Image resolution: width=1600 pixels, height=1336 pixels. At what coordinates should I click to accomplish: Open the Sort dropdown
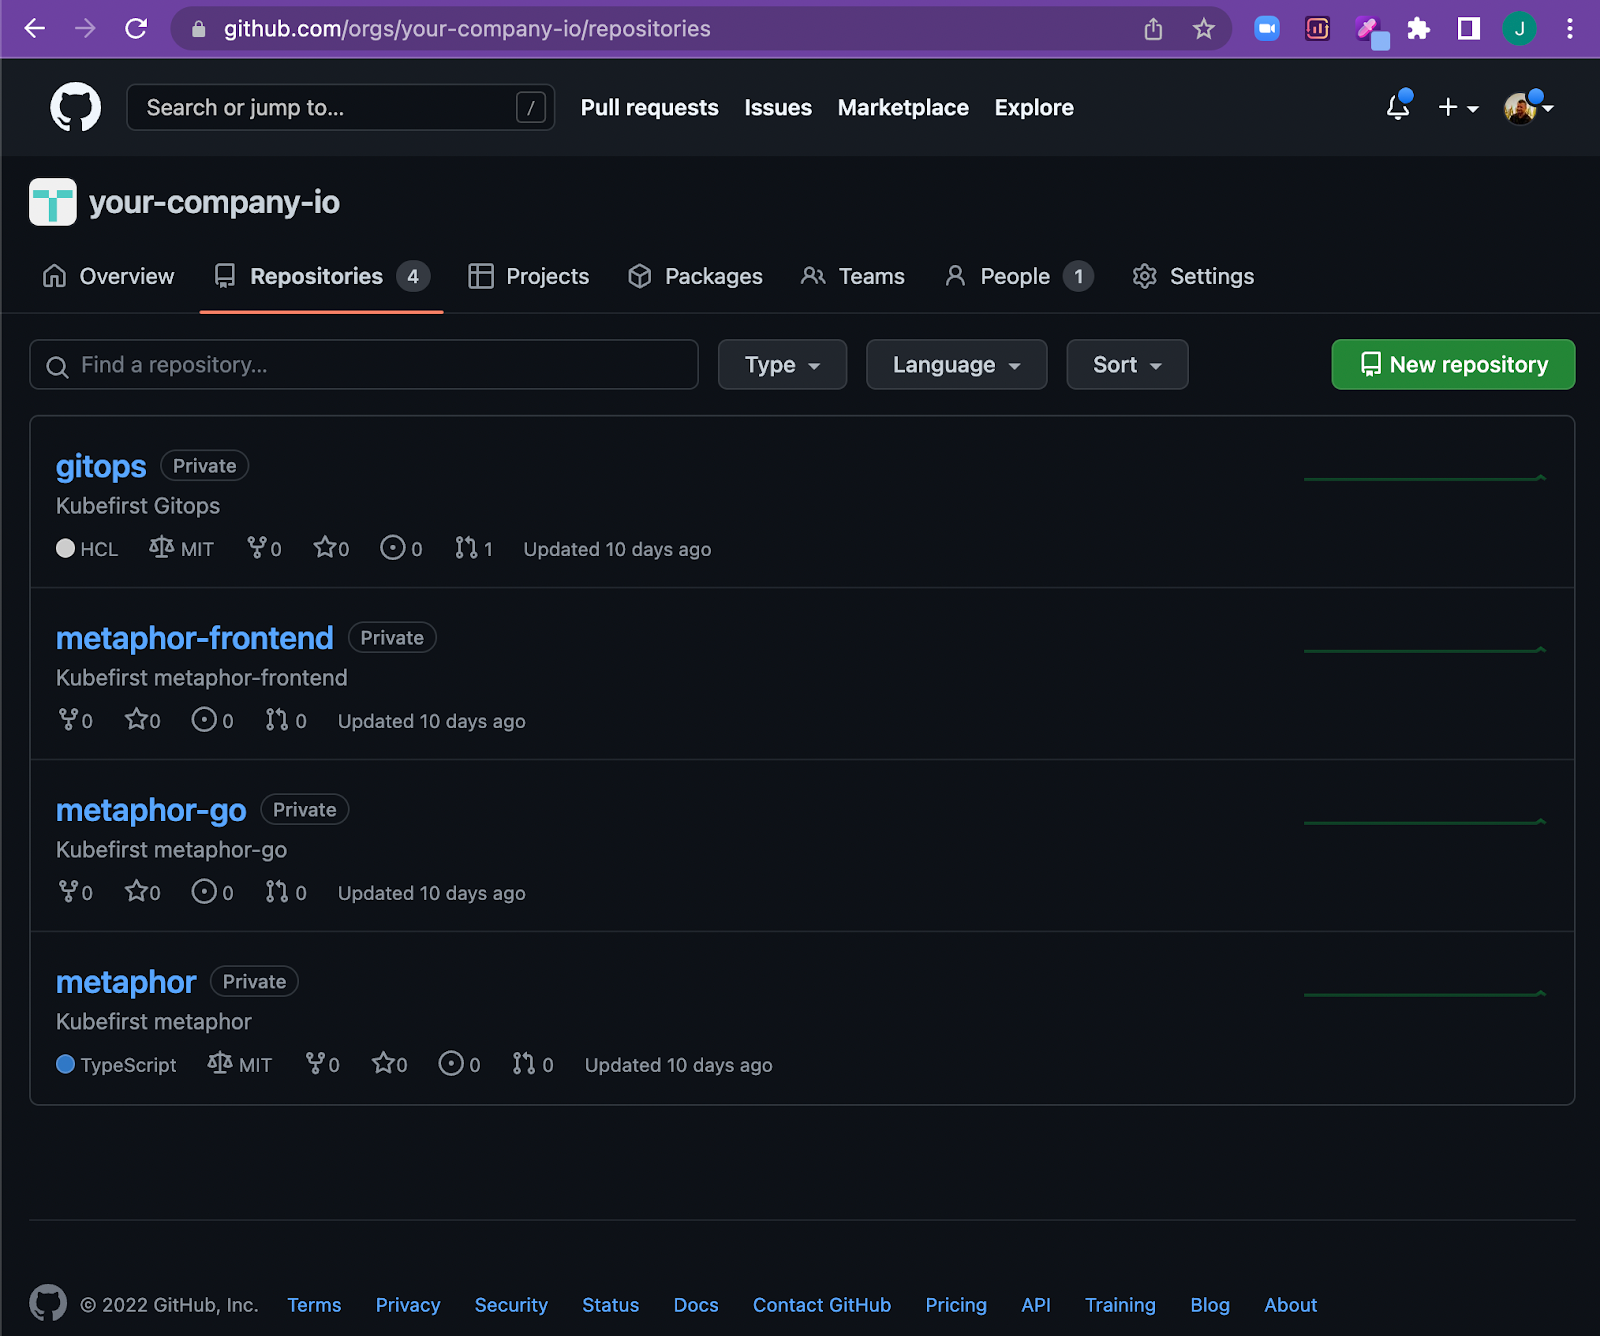coord(1127,365)
